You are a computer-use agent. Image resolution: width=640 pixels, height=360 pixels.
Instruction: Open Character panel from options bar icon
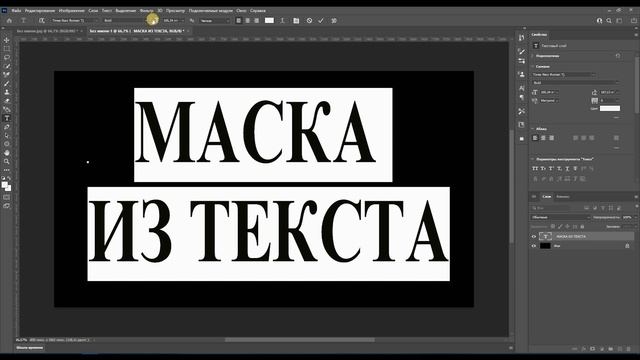[296, 20]
